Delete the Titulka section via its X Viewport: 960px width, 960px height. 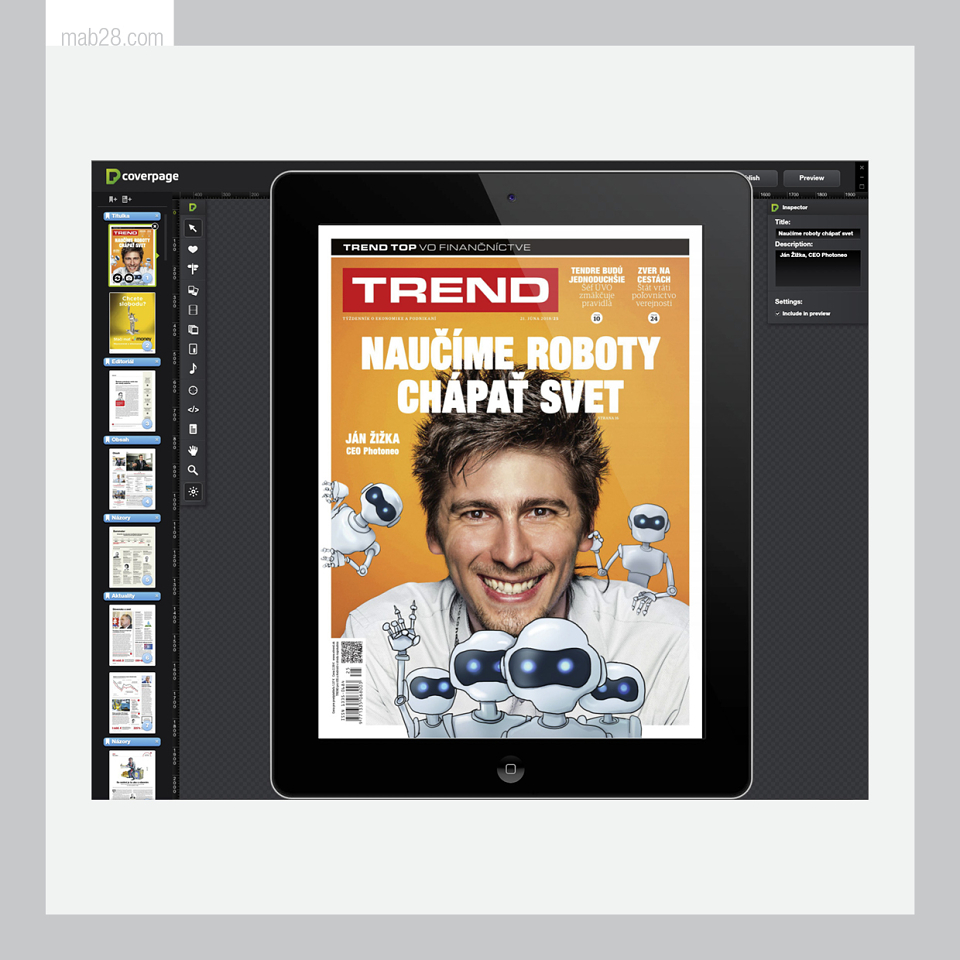point(157,216)
